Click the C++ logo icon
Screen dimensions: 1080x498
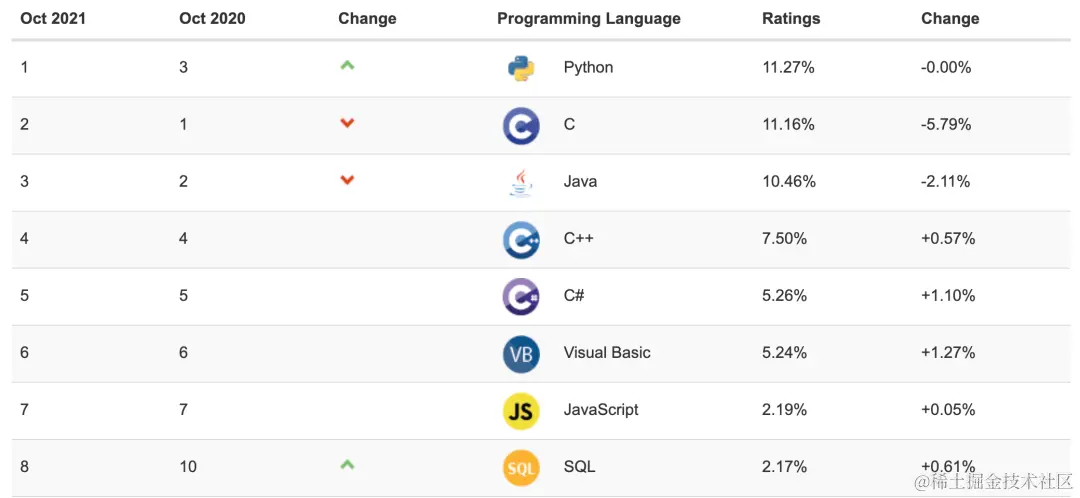pyautogui.click(x=521, y=240)
